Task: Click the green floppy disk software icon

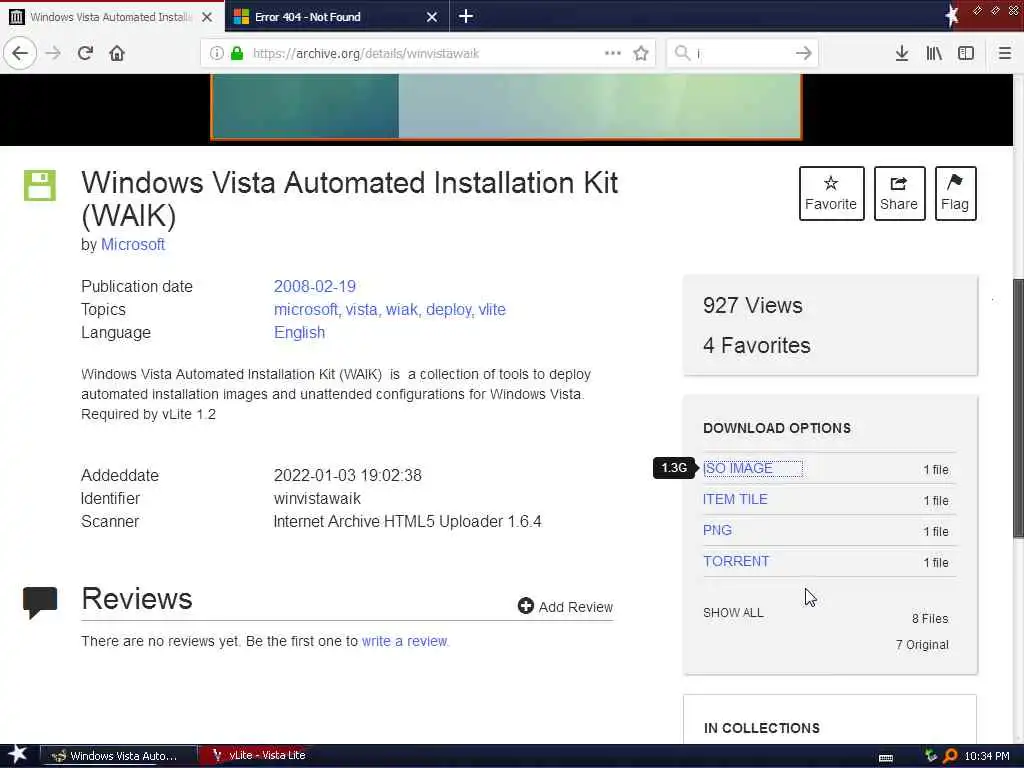Action: pyautogui.click(x=40, y=185)
